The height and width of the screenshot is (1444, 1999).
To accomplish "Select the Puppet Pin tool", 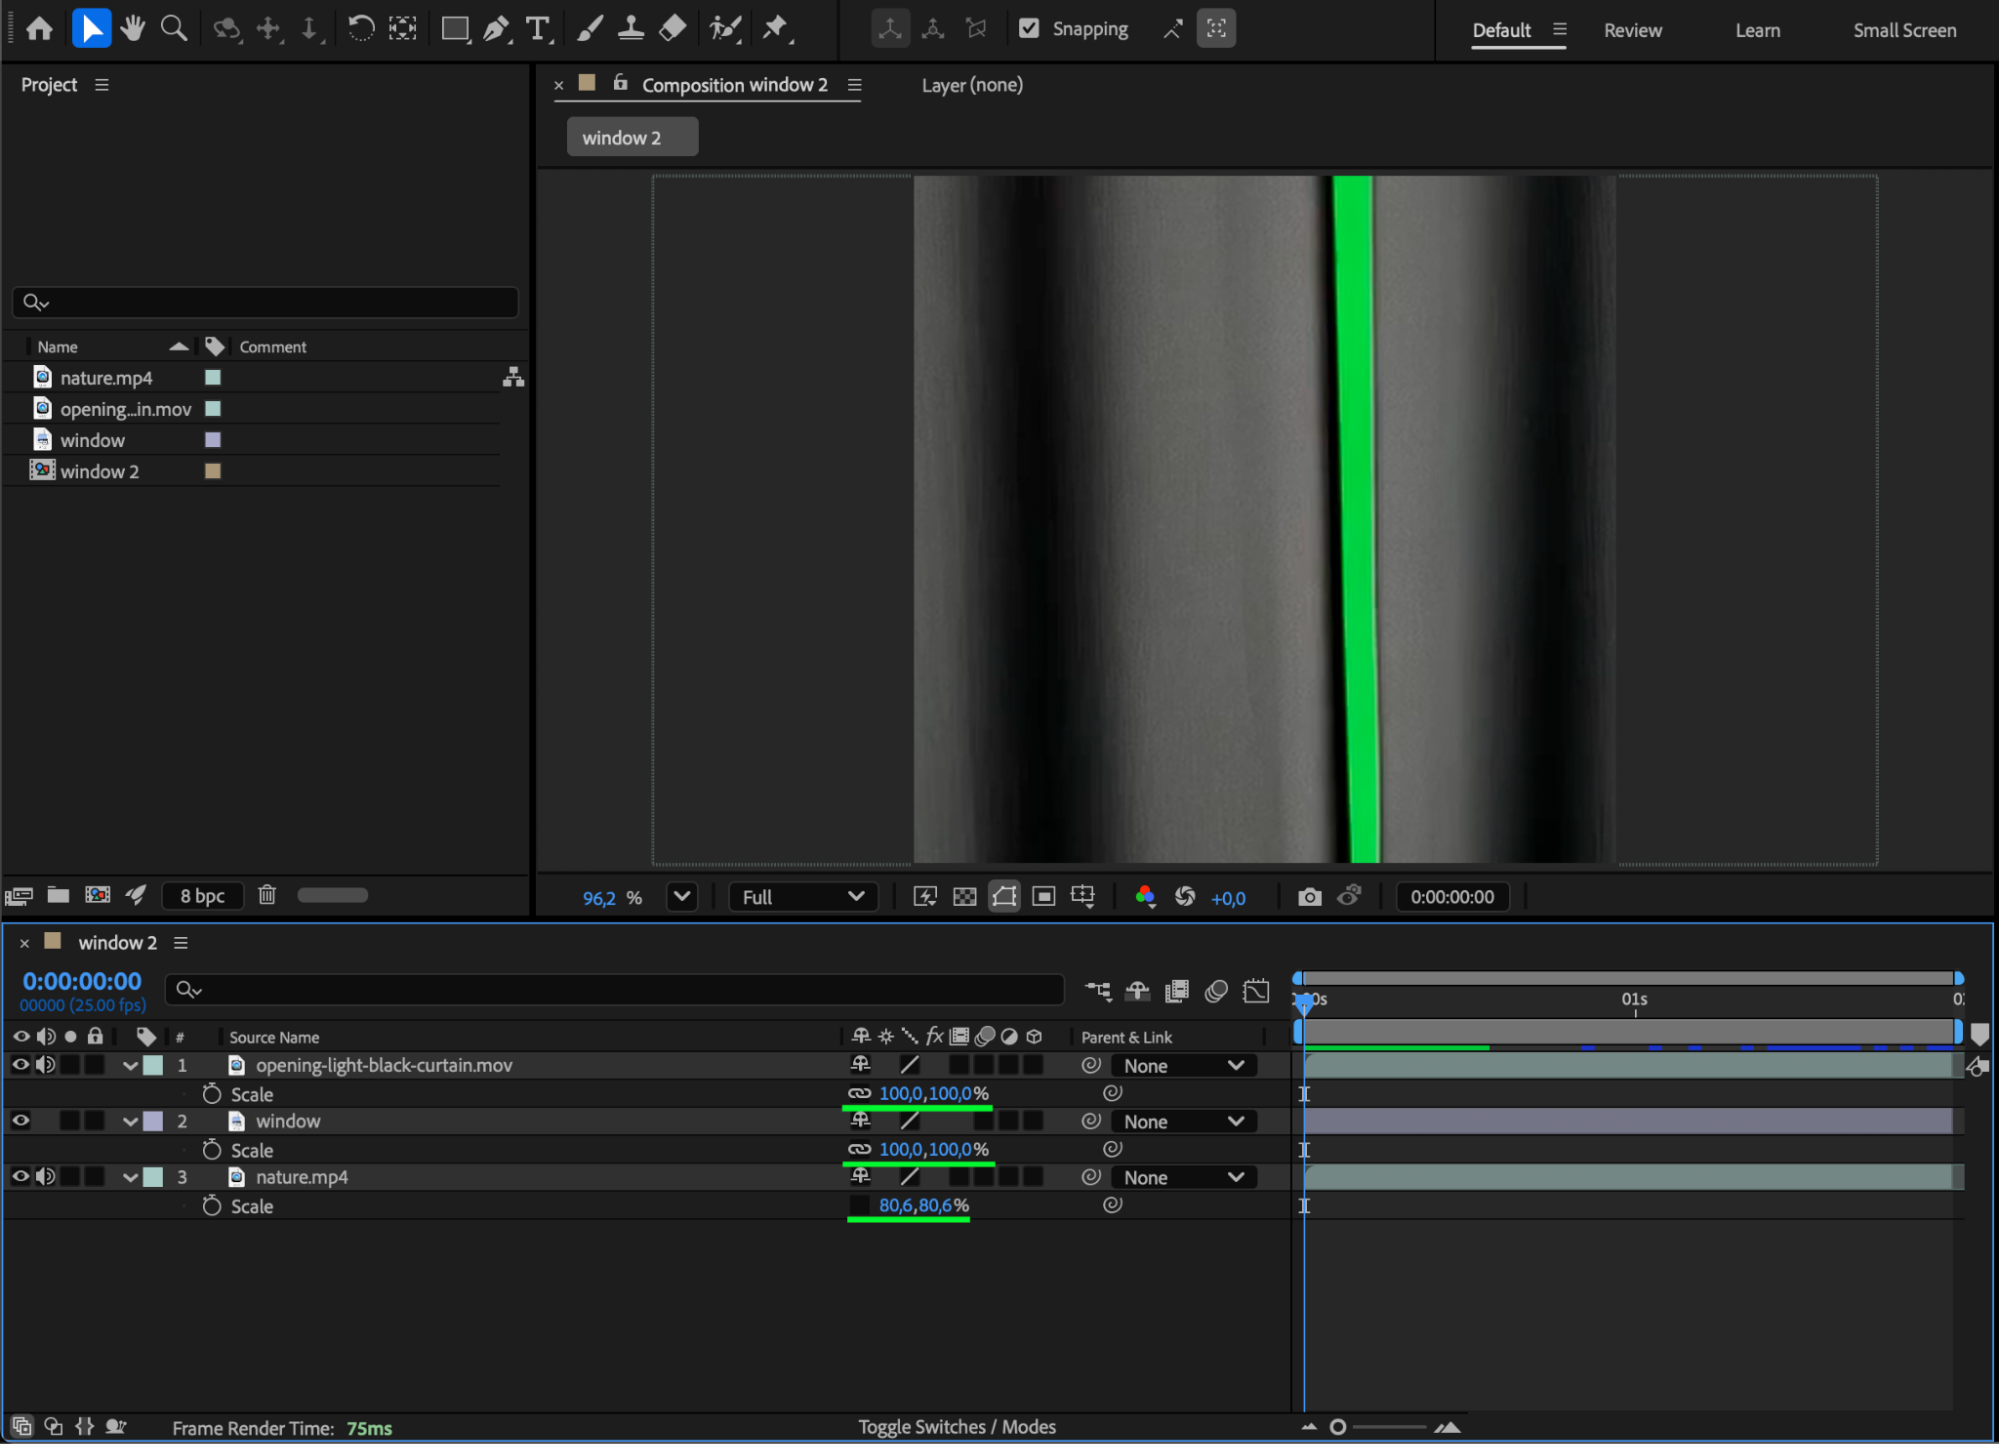I will pyautogui.click(x=775, y=29).
